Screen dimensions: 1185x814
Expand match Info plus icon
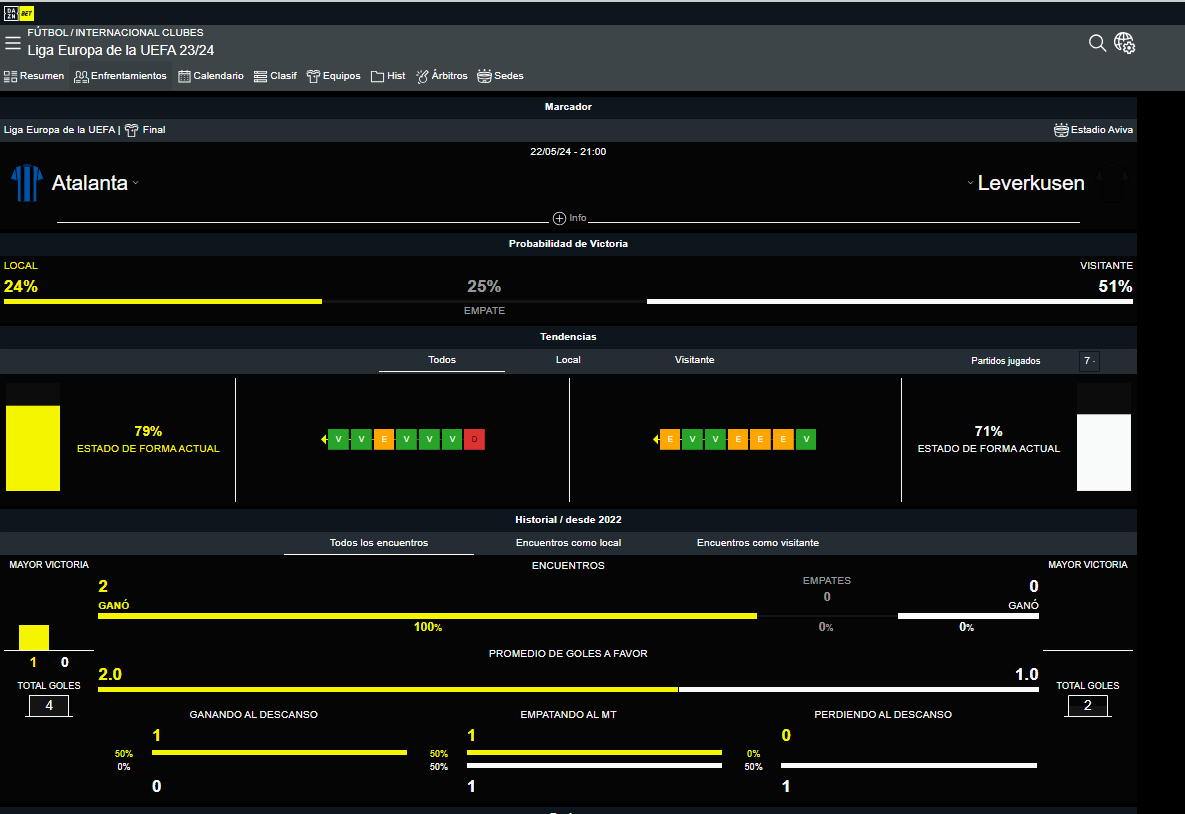(x=559, y=218)
